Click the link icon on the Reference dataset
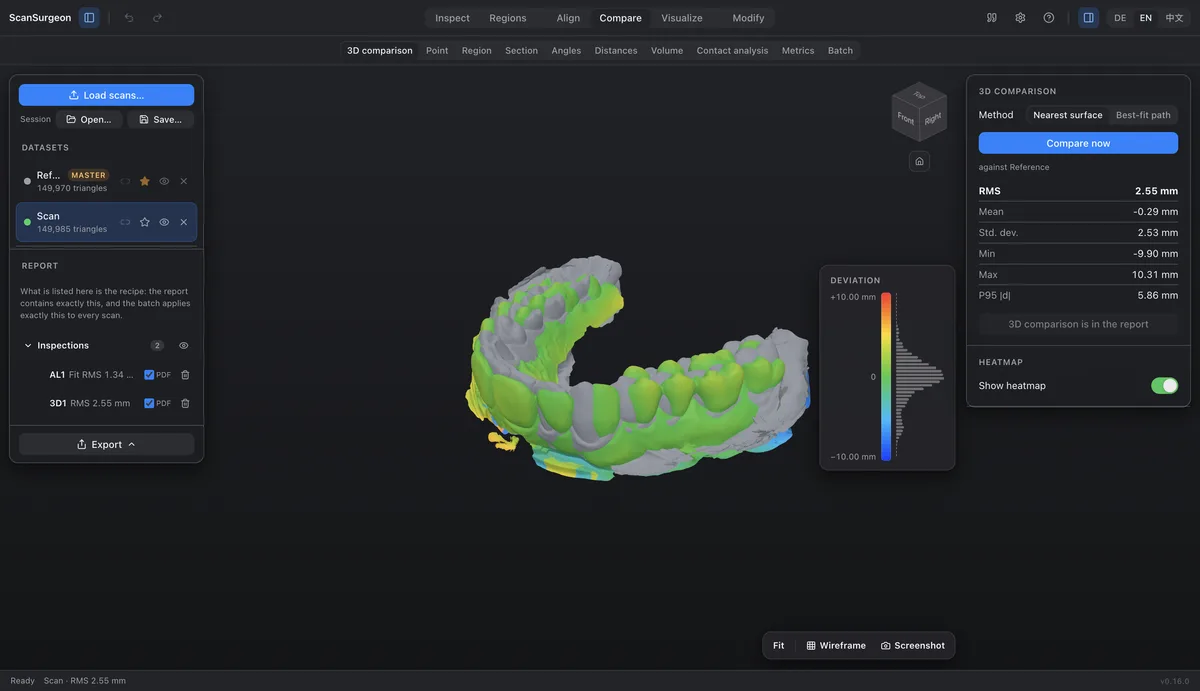 [125, 181]
